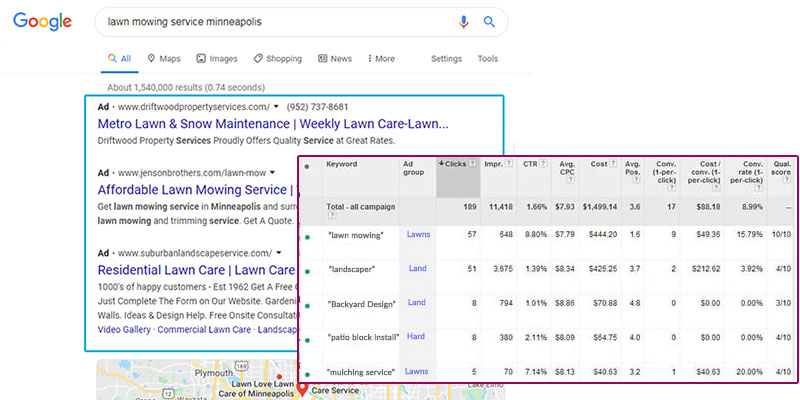Click status dot for "patio block install" keyword
The image size is (800, 400).
[307, 340]
